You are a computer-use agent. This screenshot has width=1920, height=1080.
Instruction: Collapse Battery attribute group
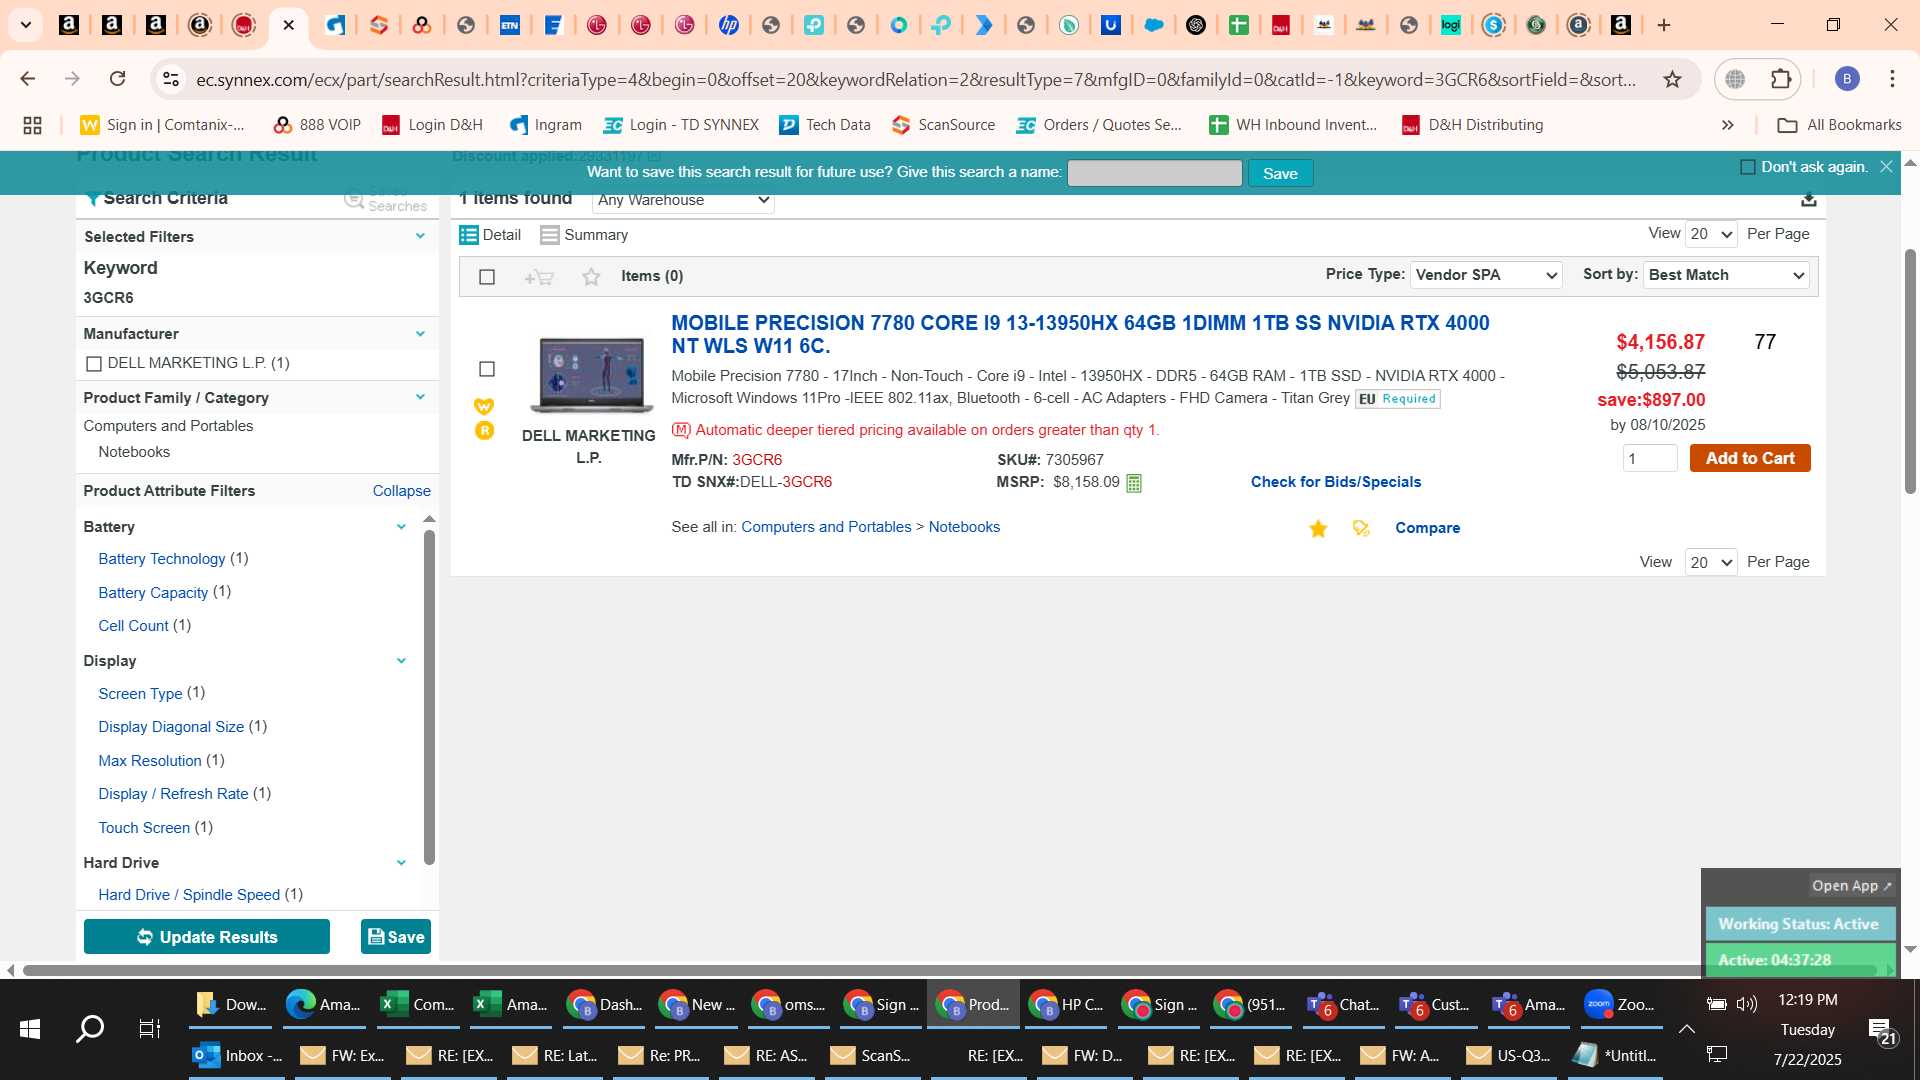(x=401, y=527)
